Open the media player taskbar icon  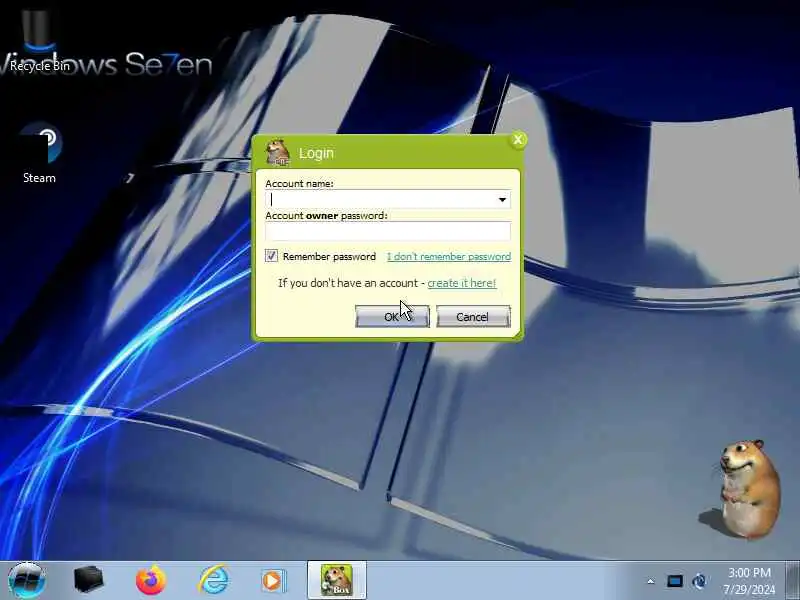coord(274,581)
